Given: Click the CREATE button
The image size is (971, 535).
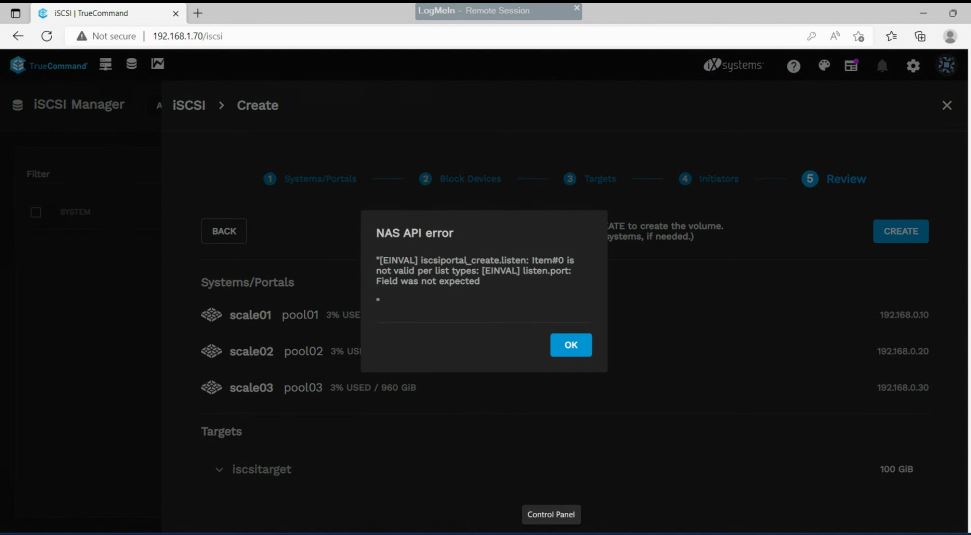Looking at the screenshot, I should click(x=900, y=231).
